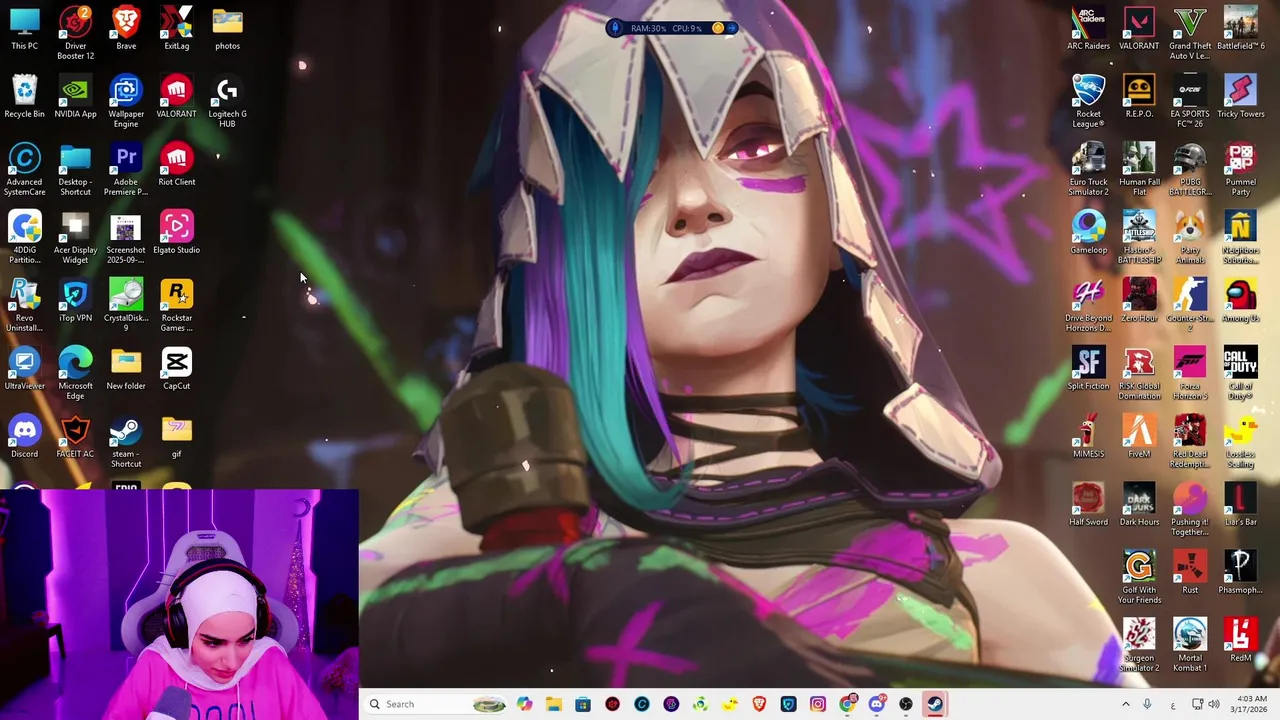This screenshot has width=1280, height=720.
Task: Click the microphone tray icon
Action: point(1147,704)
